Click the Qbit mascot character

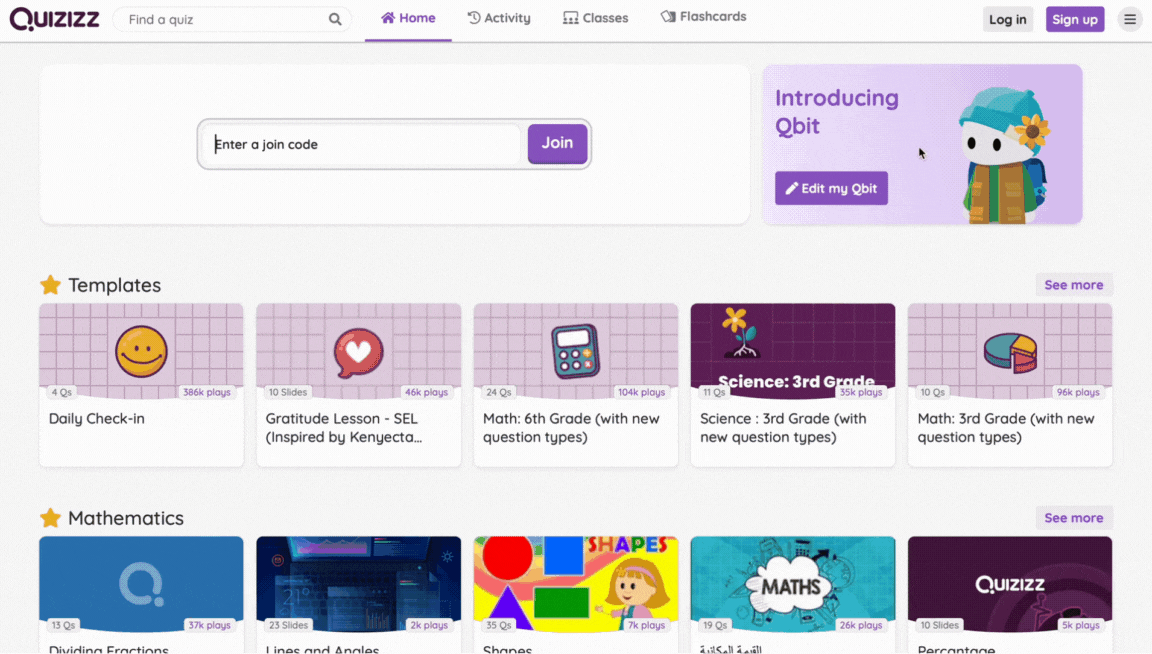(1004, 155)
